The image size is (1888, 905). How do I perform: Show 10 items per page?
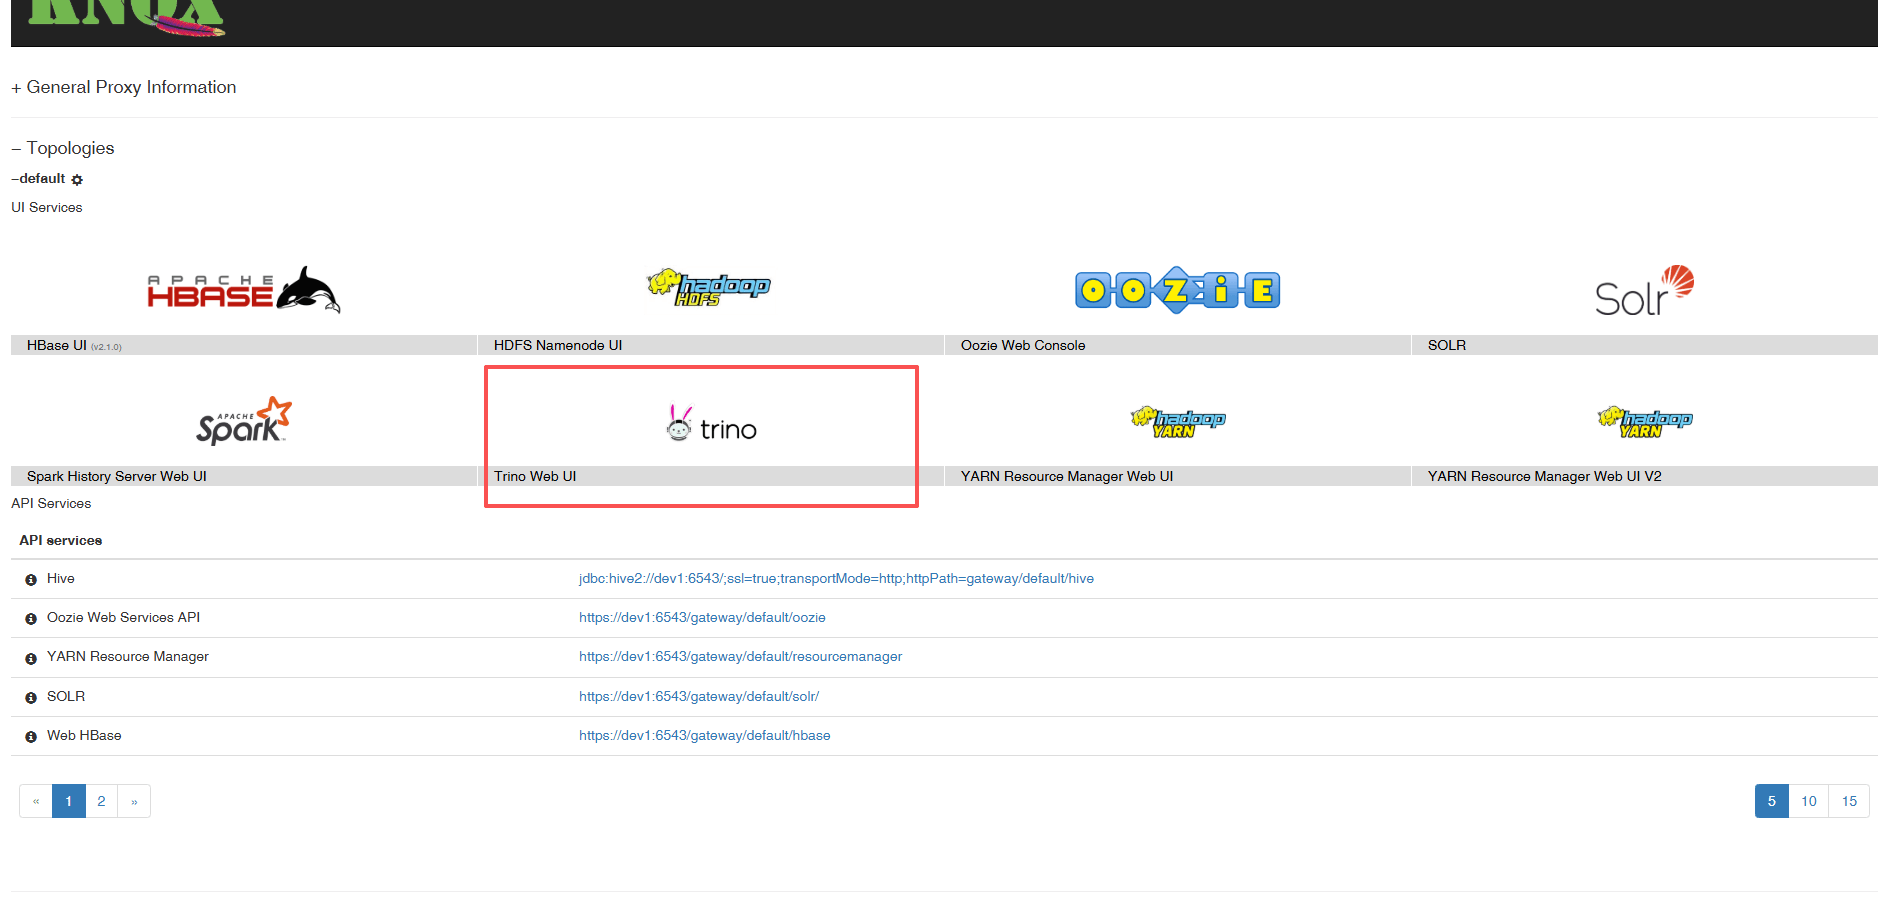click(x=1808, y=801)
